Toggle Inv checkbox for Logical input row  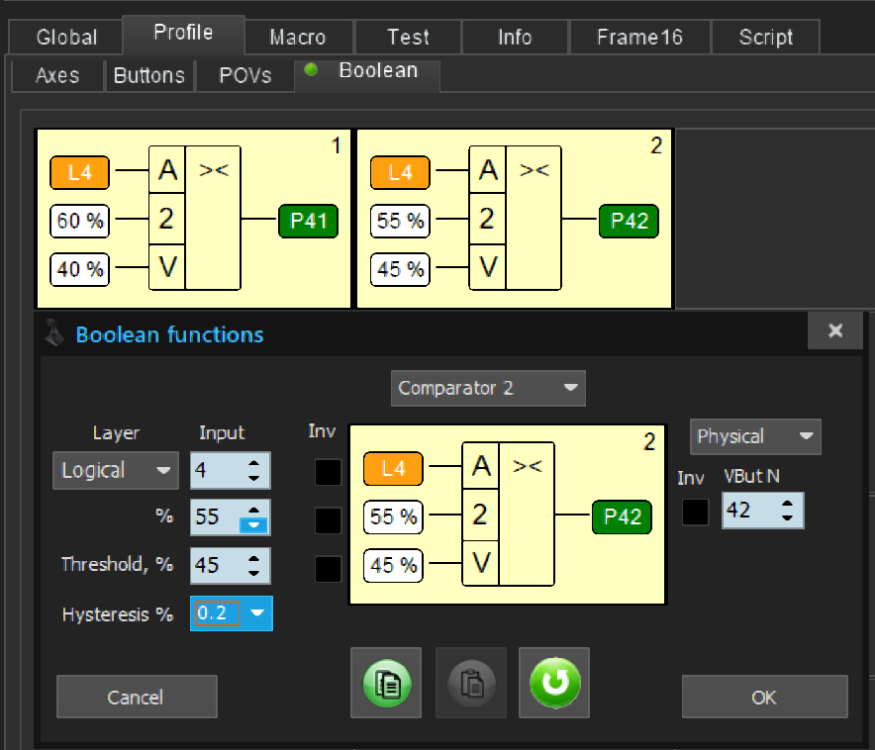click(328, 472)
